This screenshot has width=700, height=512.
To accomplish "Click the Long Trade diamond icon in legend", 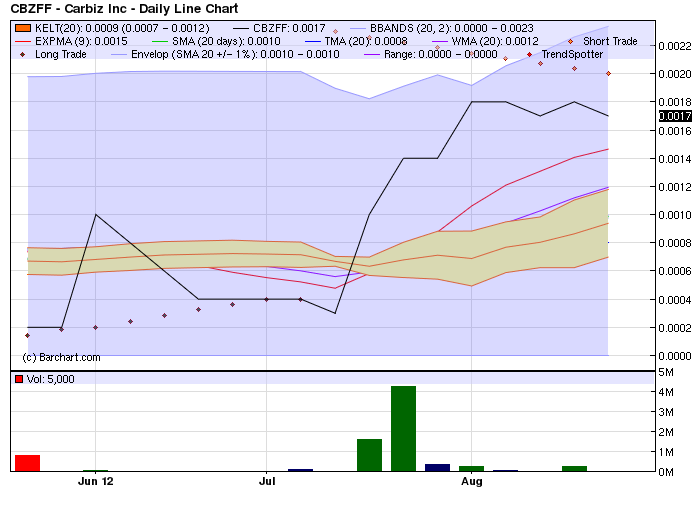I will 23,54.
